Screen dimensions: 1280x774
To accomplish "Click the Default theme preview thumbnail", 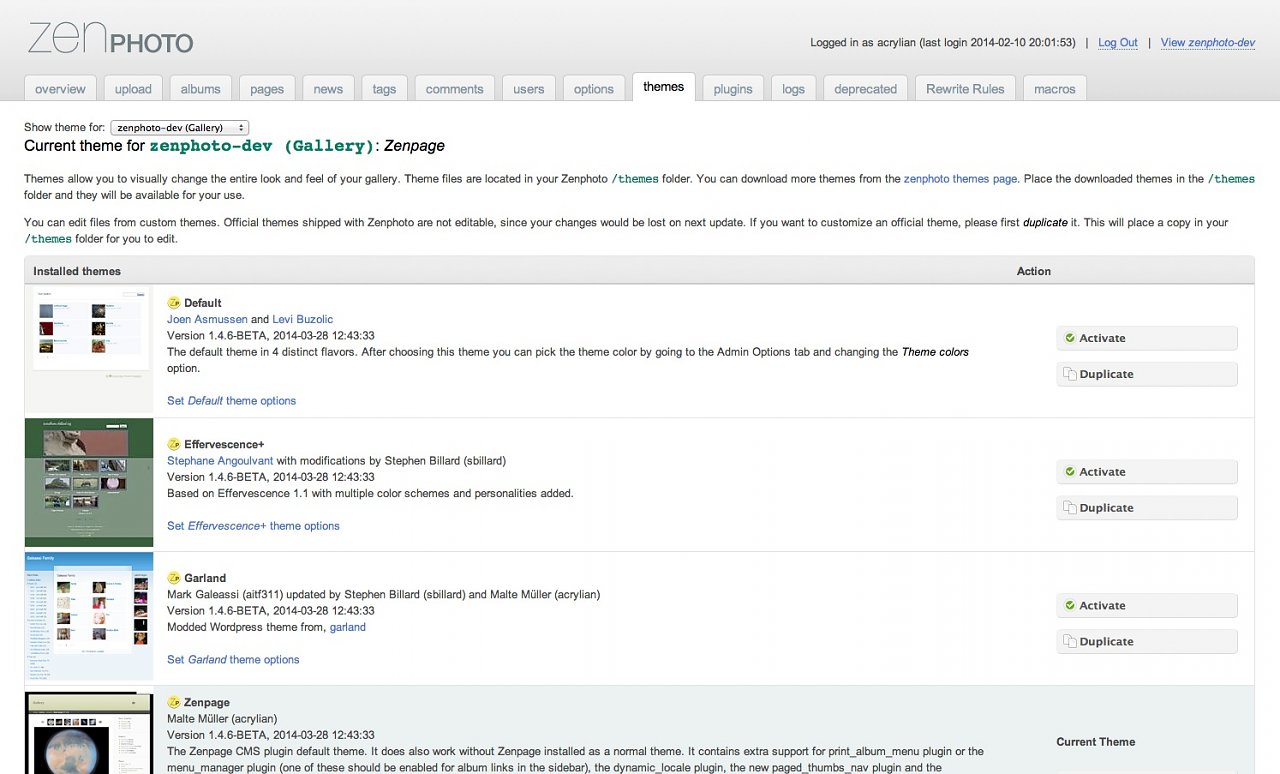I will 91,330.
